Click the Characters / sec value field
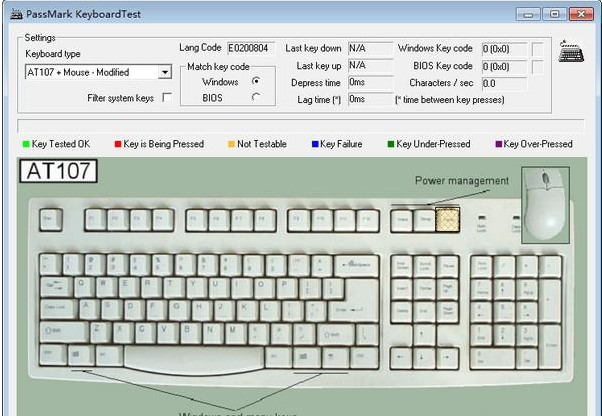Screen dimensions: 602x416 (x=504, y=84)
